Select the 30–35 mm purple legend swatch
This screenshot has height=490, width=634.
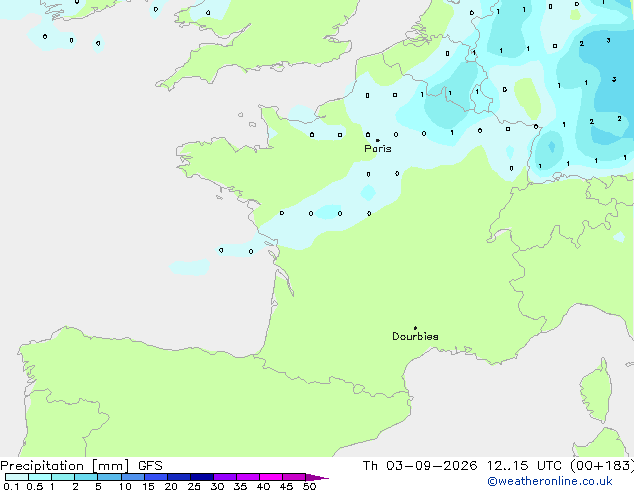(x=225, y=477)
